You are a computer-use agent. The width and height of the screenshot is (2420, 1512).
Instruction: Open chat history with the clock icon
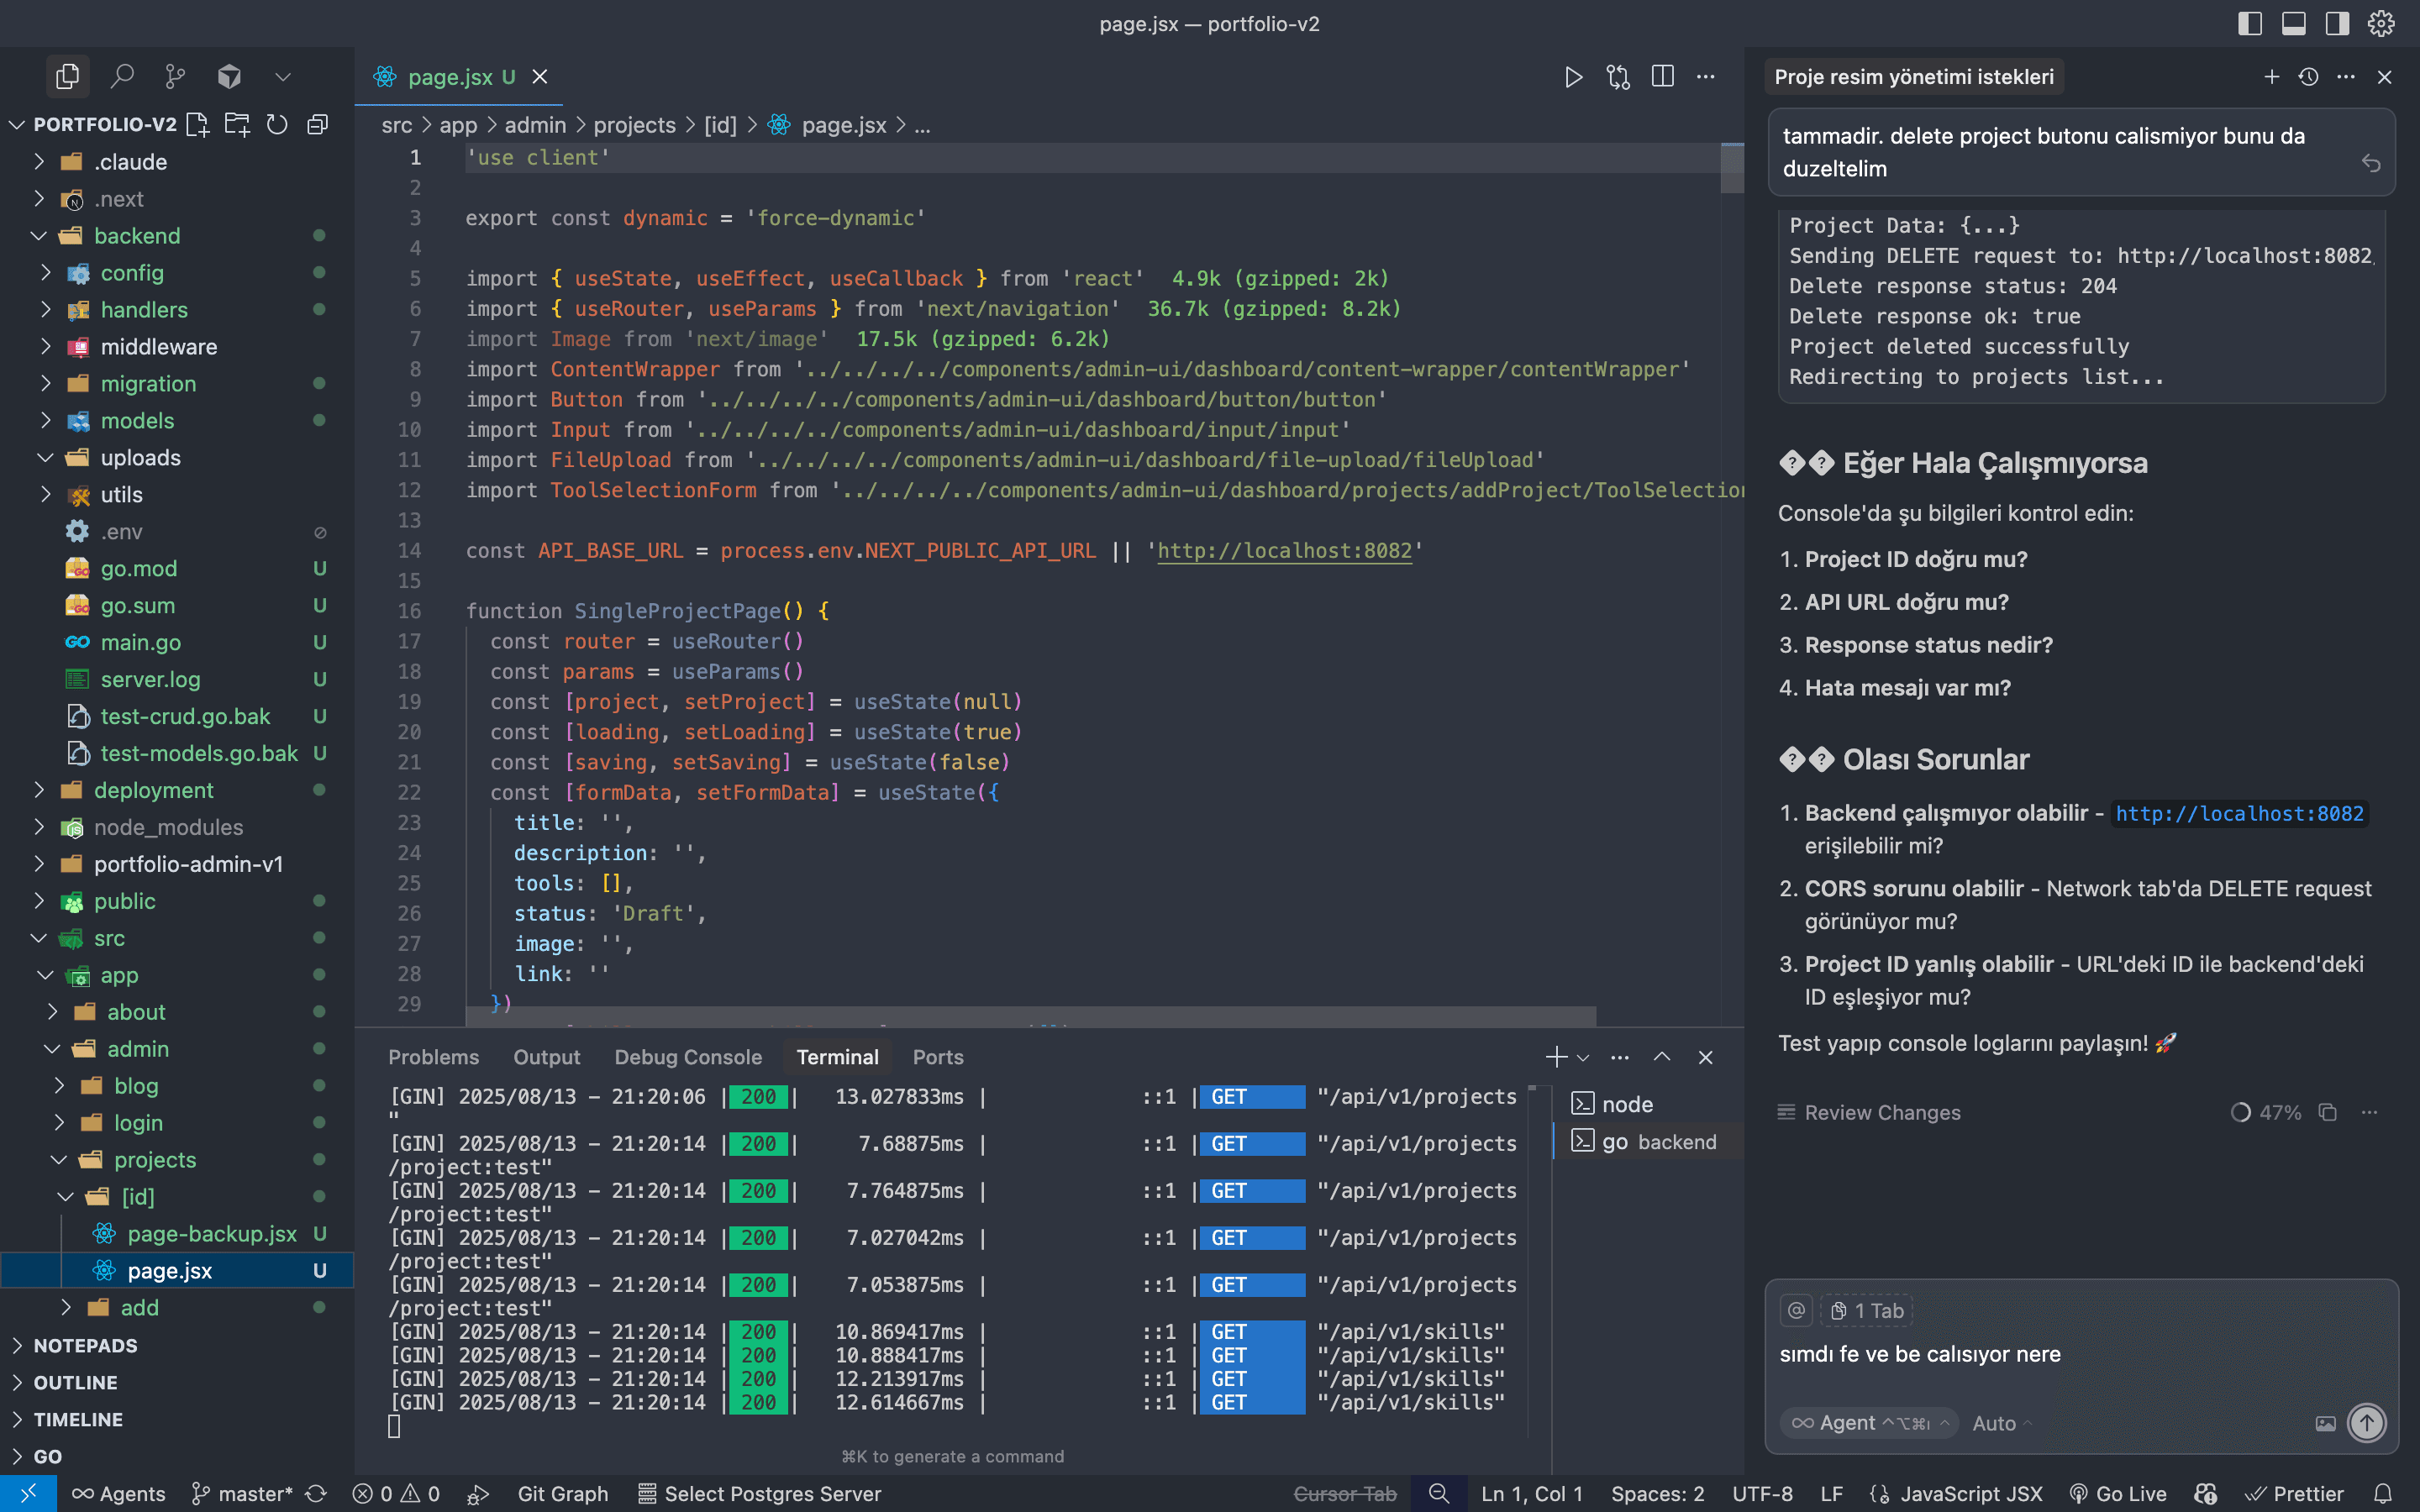(x=2309, y=76)
